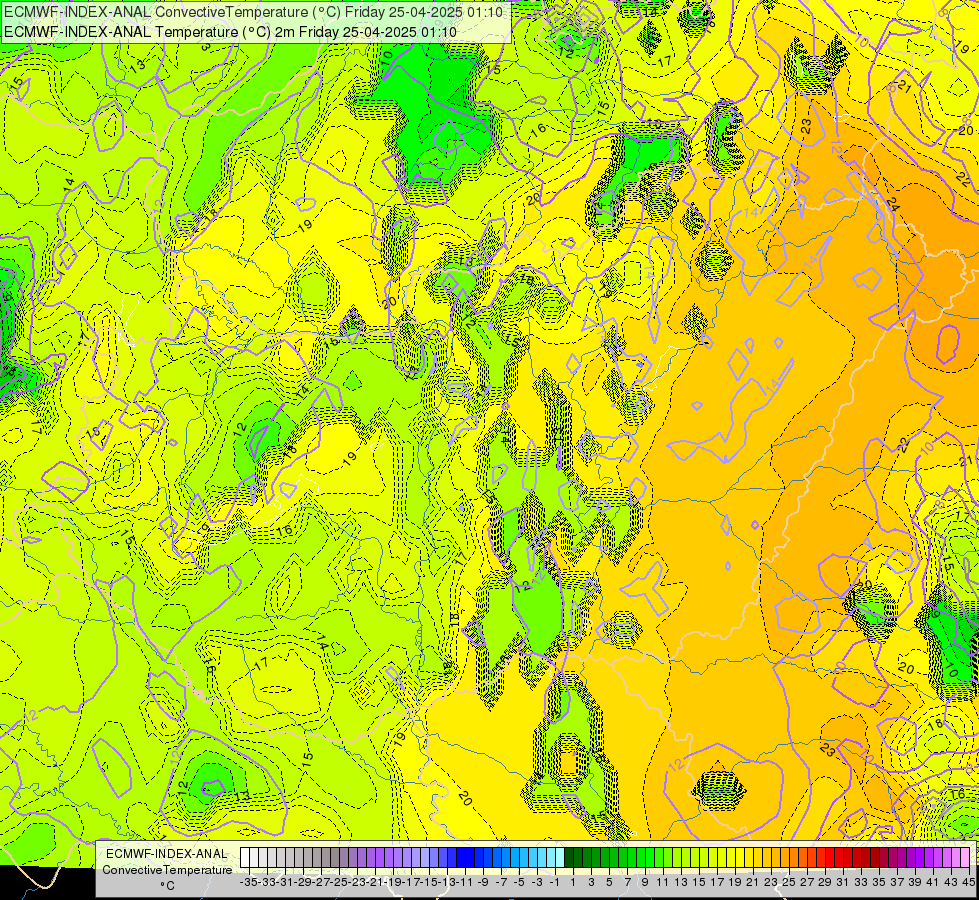Click legend scale value '-23'

[358, 882]
